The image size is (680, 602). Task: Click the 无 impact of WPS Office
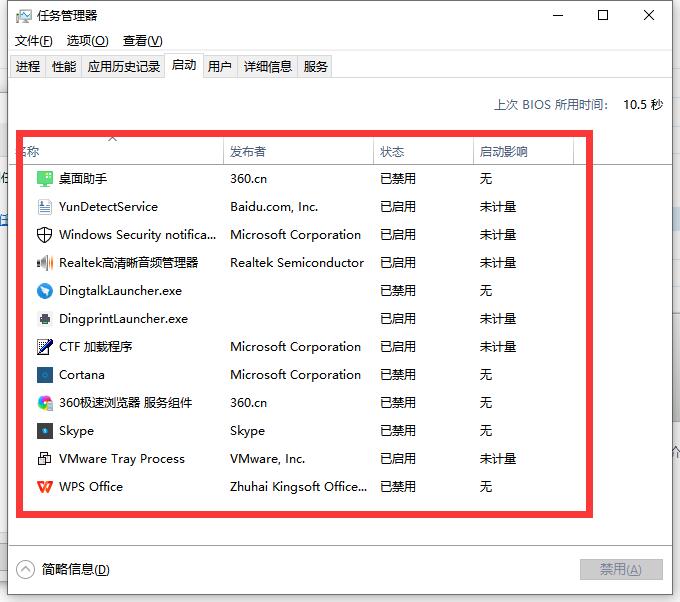(486, 487)
